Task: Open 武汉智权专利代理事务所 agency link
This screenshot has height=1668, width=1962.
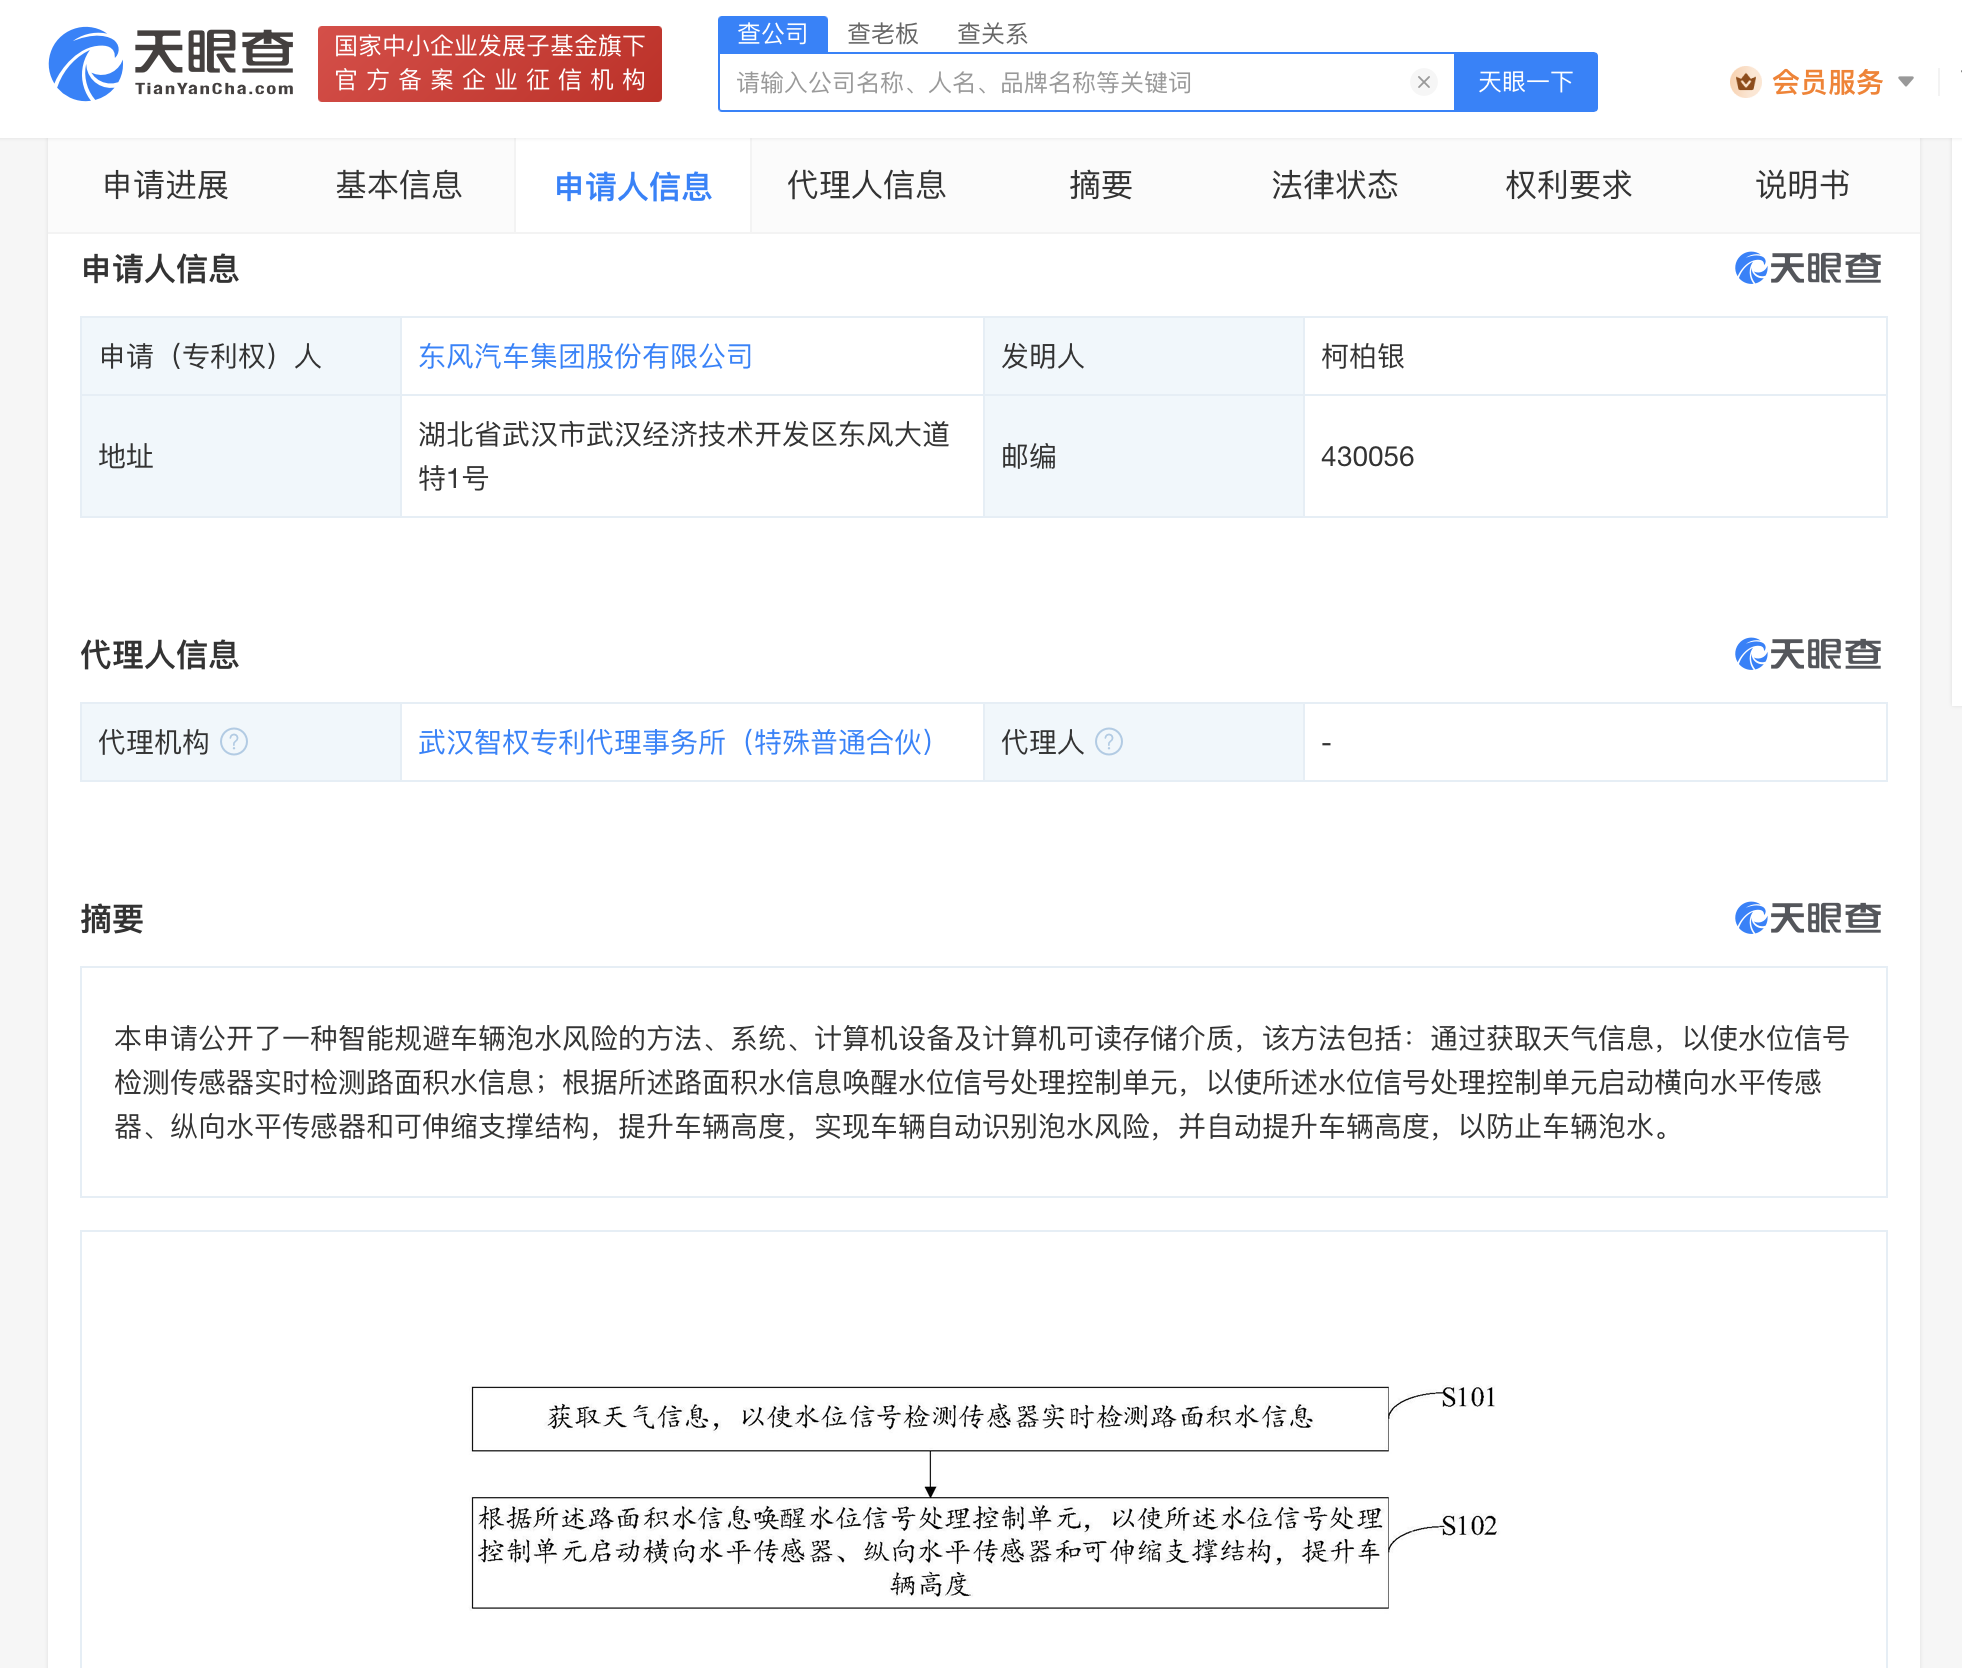Action: [x=676, y=742]
